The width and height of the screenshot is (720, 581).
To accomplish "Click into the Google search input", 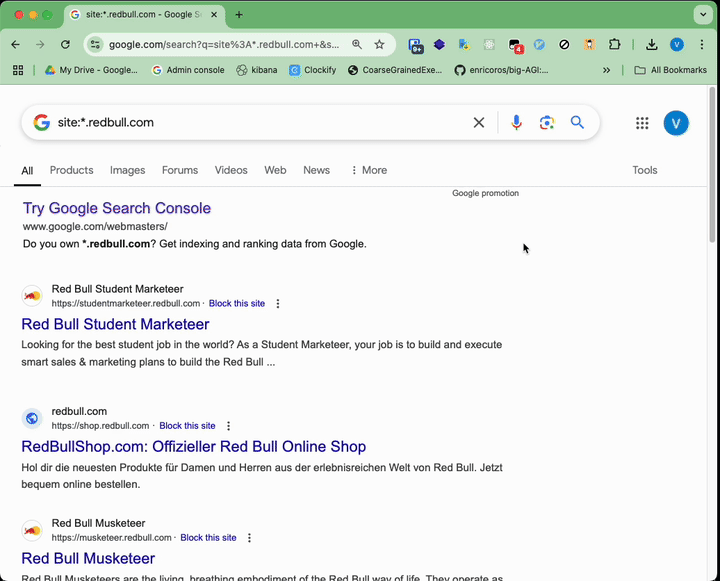I will coord(262,123).
